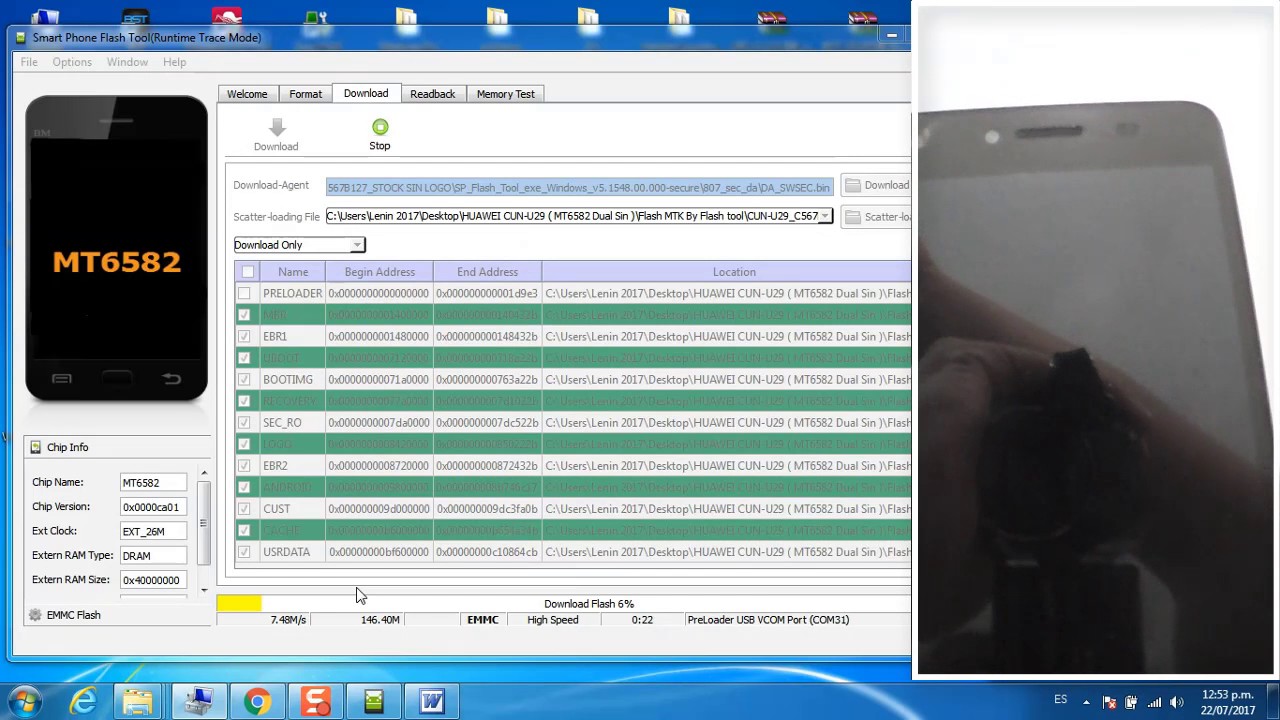Switch to the Welcome tab
Viewport: 1280px width, 720px height.
(x=247, y=94)
